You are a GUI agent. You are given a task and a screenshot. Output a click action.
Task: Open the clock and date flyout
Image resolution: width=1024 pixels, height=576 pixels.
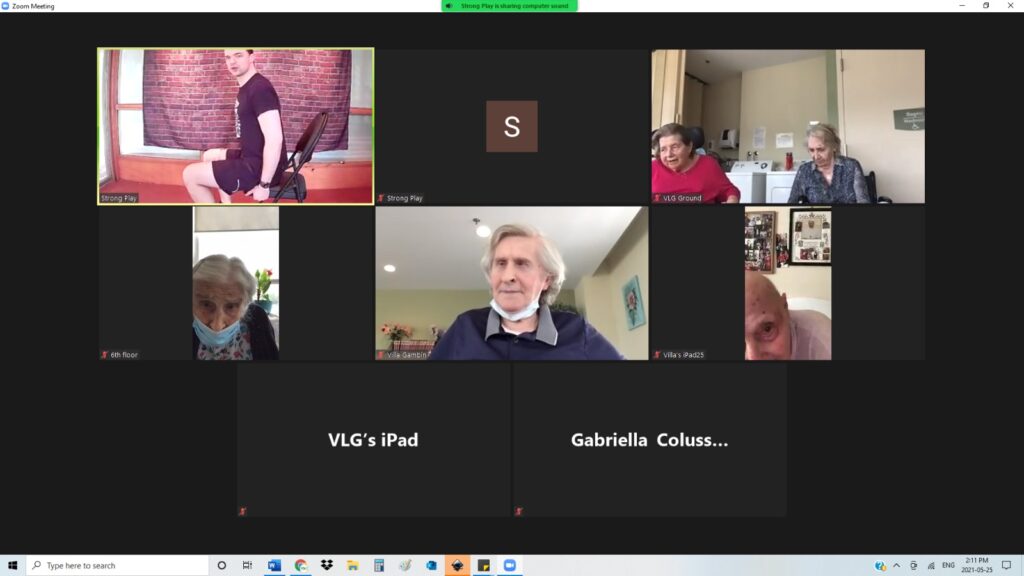[x=976, y=565]
